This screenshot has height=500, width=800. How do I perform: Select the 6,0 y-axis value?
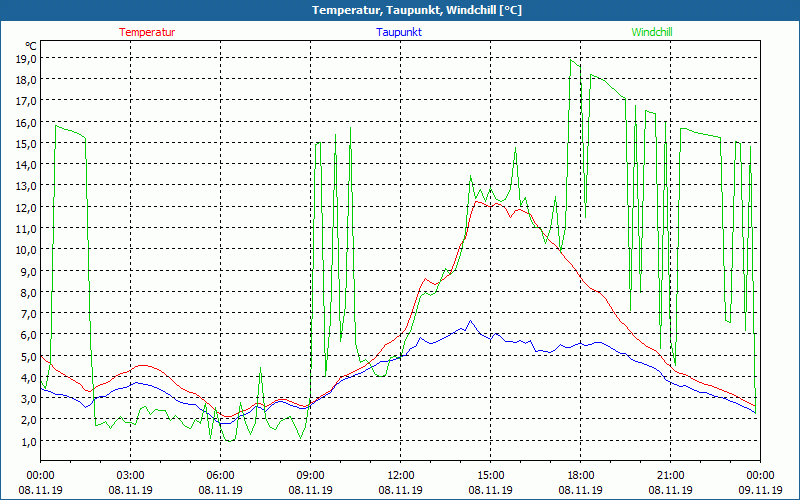(x=28, y=335)
